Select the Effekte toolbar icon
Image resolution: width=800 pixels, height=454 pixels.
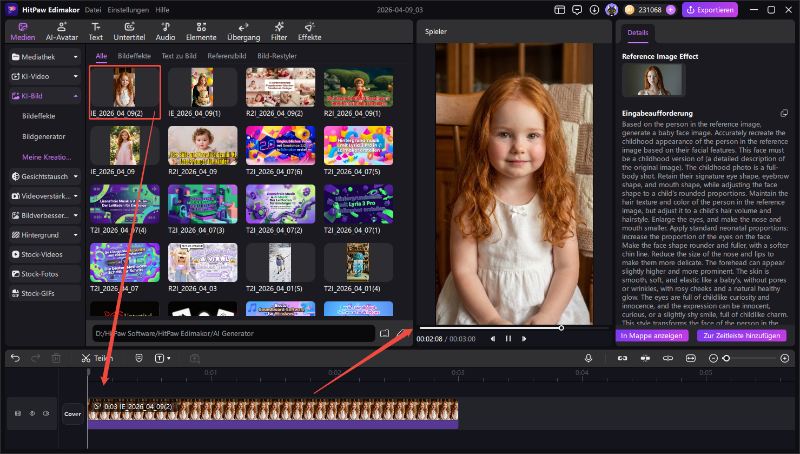click(309, 29)
